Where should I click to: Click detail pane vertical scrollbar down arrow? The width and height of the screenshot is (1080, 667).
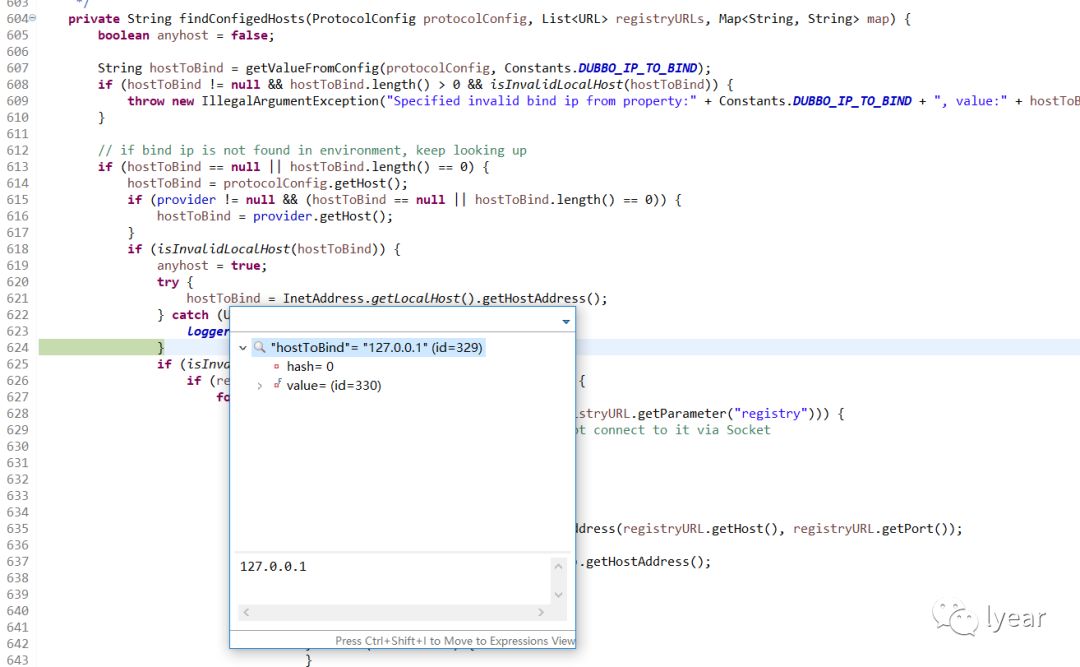pyautogui.click(x=559, y=595)
